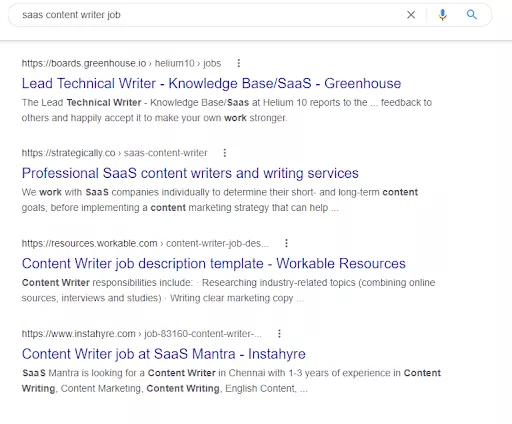Image resolution: width=512 pixels, height=424 pixels.
Task: Submit the query with the magnifier icon
Action: pos(471,15)
